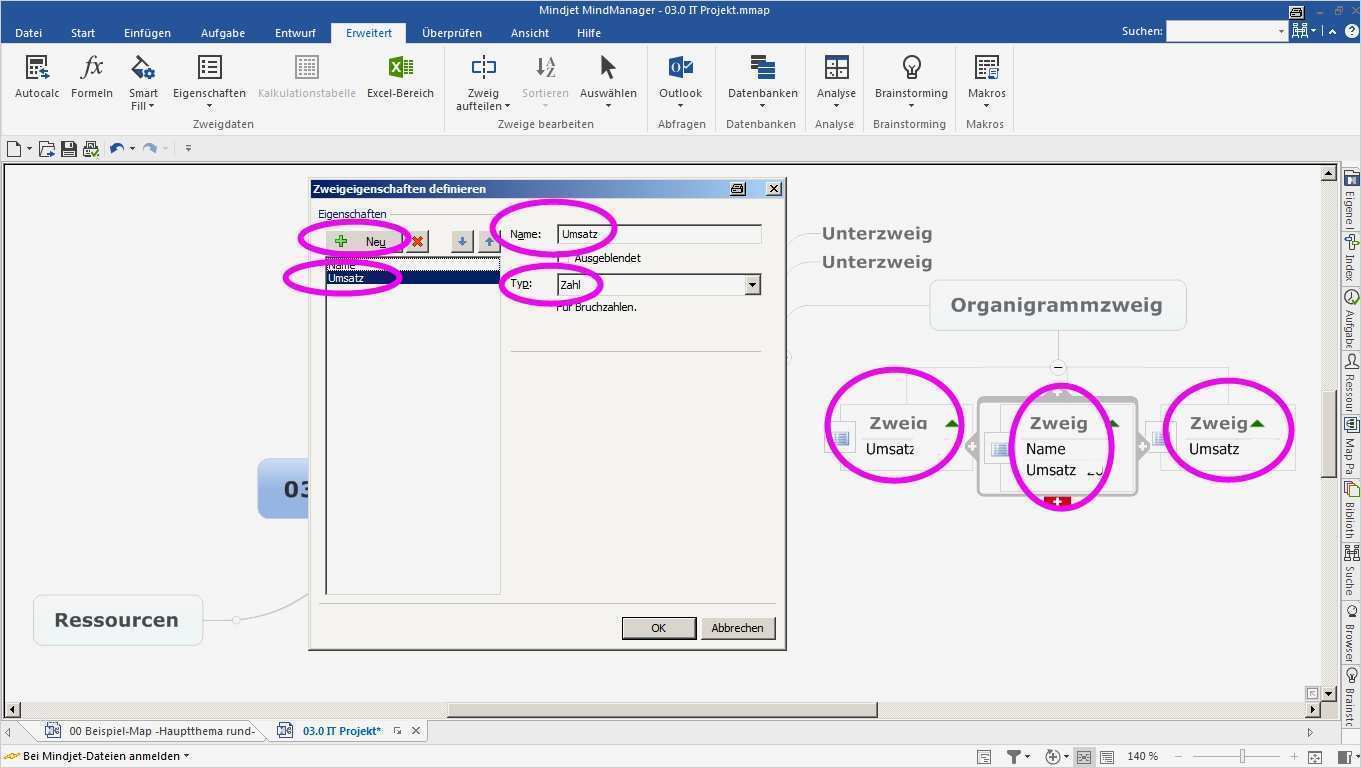Open the Formeln (fx) tool
The width and height of the screenshot is (1361, 768).
92,77
